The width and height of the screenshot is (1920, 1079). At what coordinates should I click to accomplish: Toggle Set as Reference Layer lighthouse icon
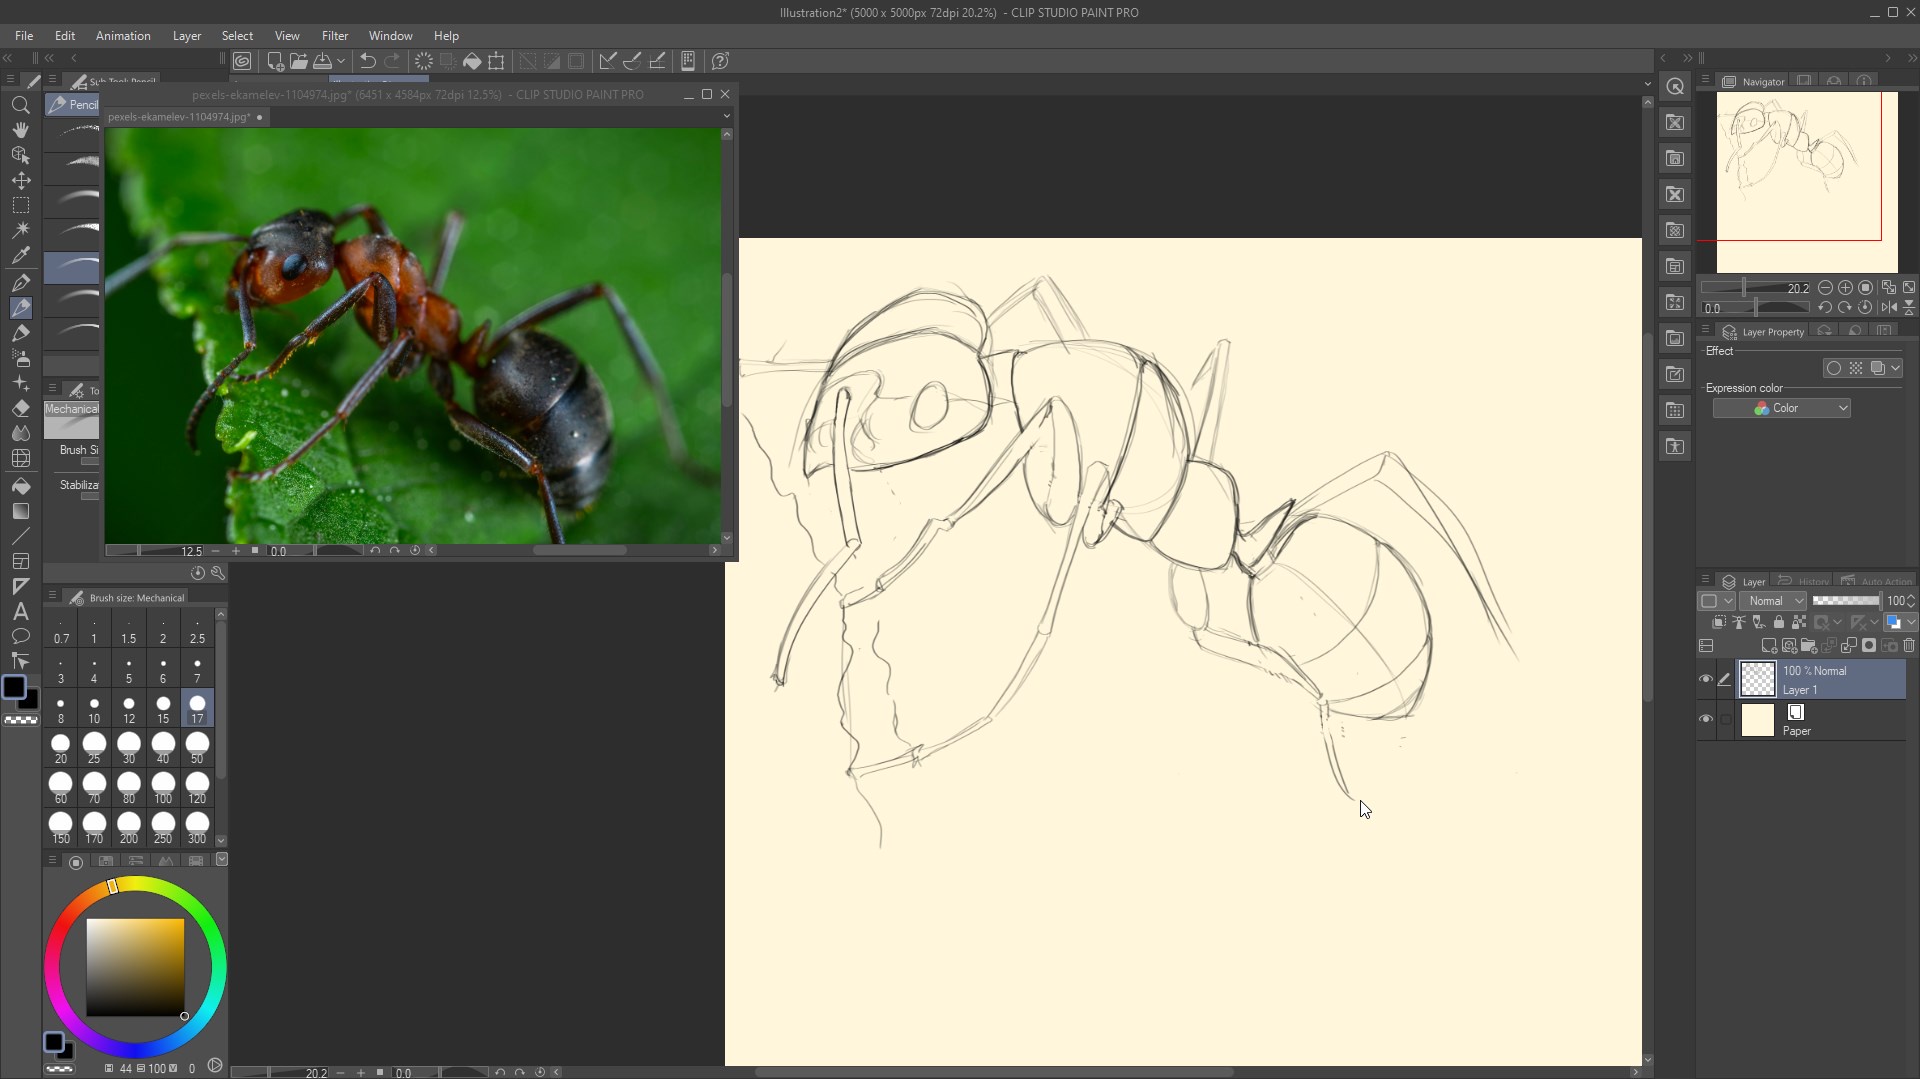click(x=1739, y=622)
